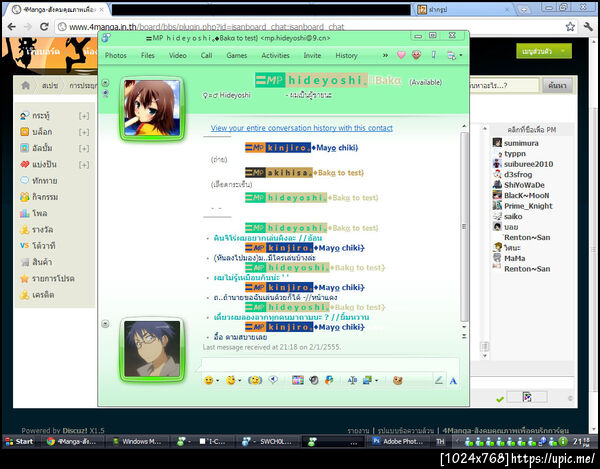Click your own display picture with glasses
Screen dimensions: 600x469
coord(152,349)
